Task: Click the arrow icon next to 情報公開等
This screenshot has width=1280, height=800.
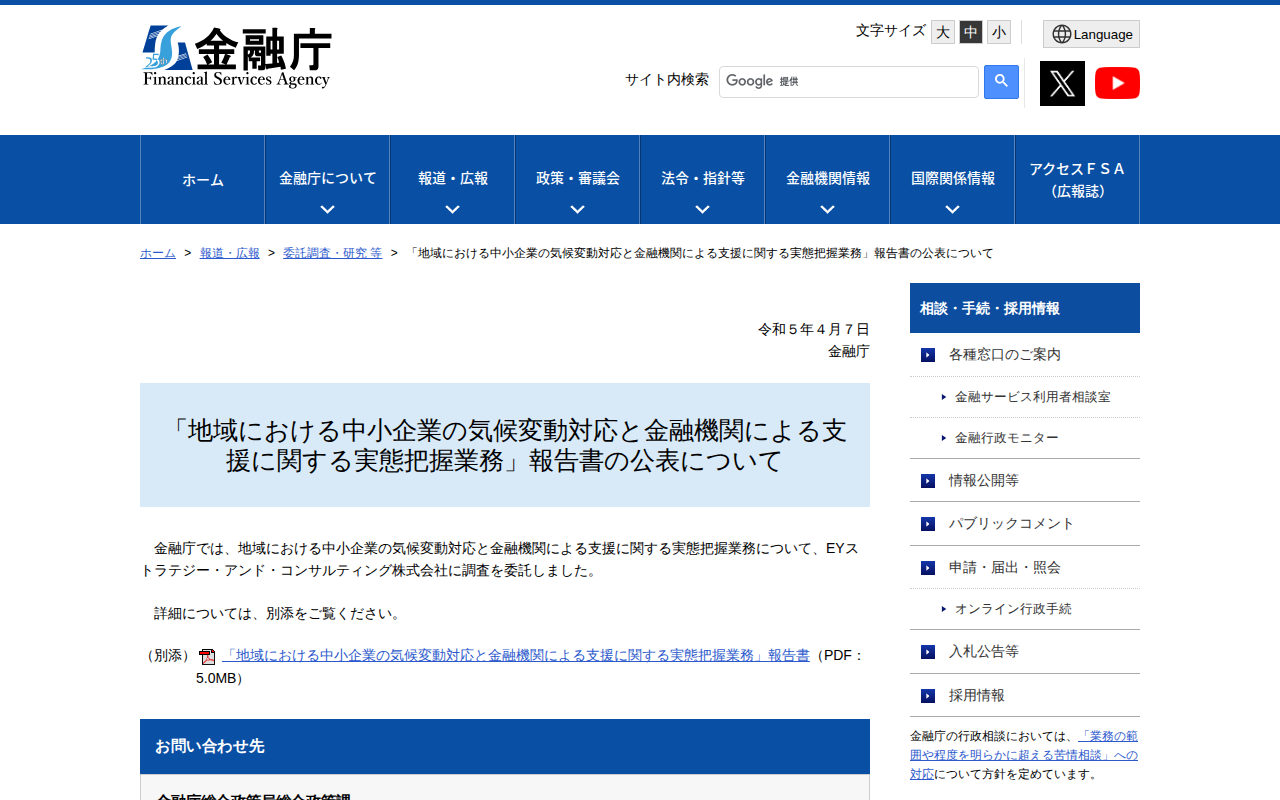Action: coord(926,480)
